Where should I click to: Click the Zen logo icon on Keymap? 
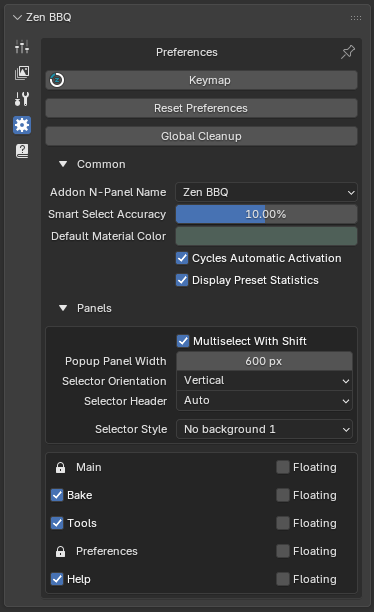point(57,80)
